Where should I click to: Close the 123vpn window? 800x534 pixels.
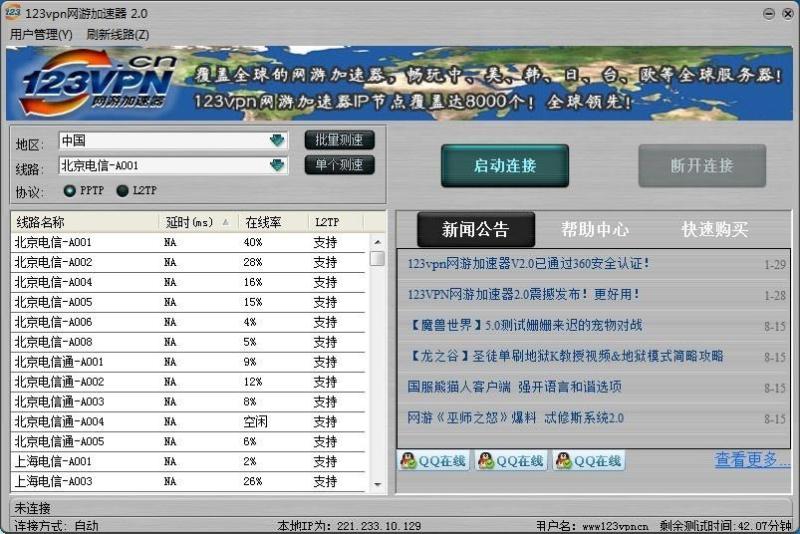coord(788,14)
